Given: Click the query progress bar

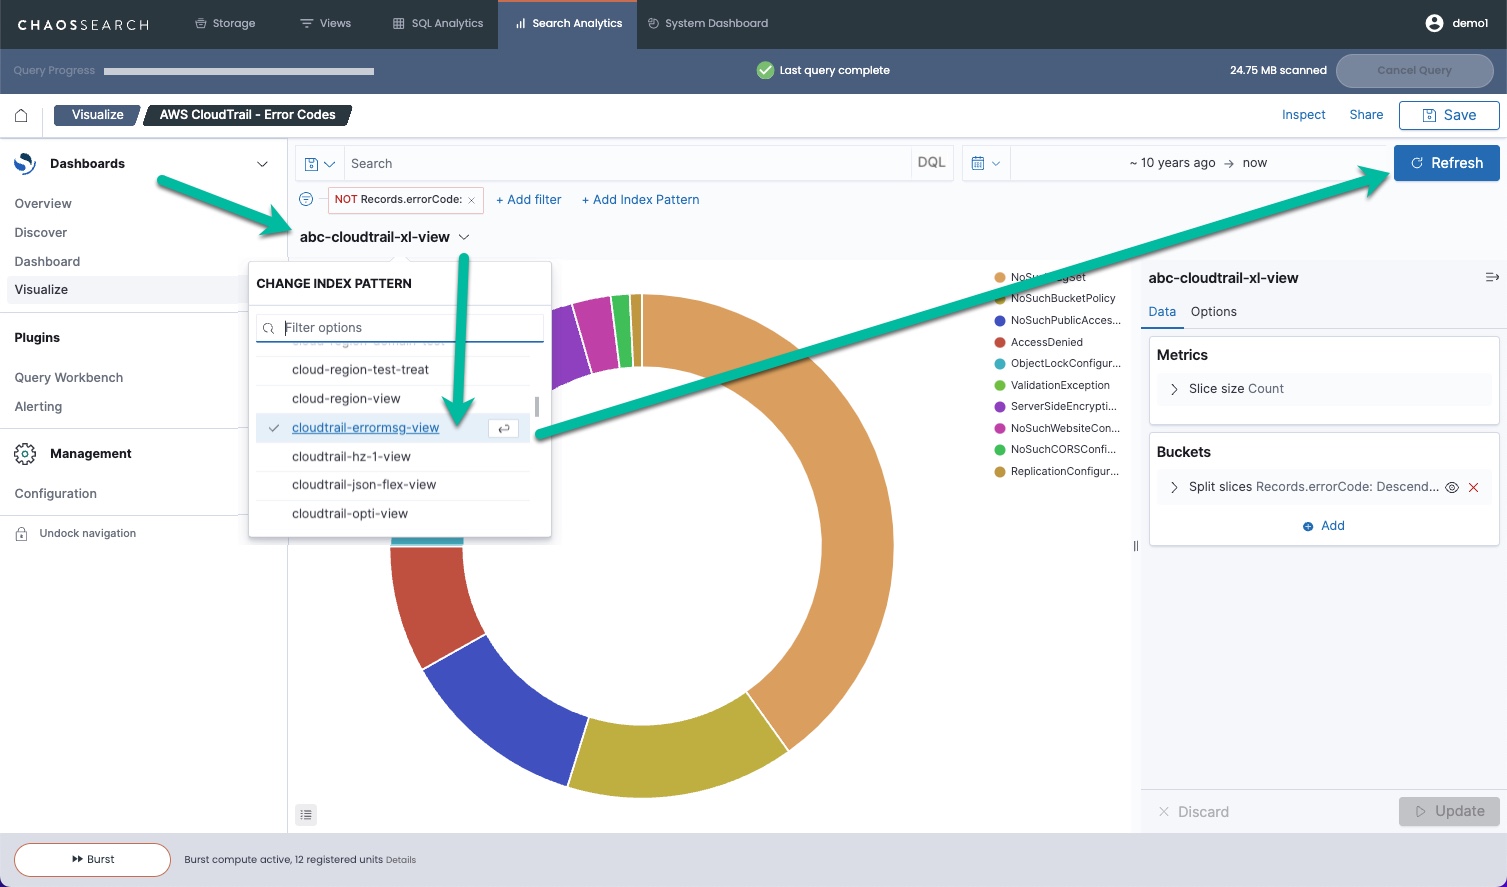Looking at the screenshot, I should click(239, 71).
